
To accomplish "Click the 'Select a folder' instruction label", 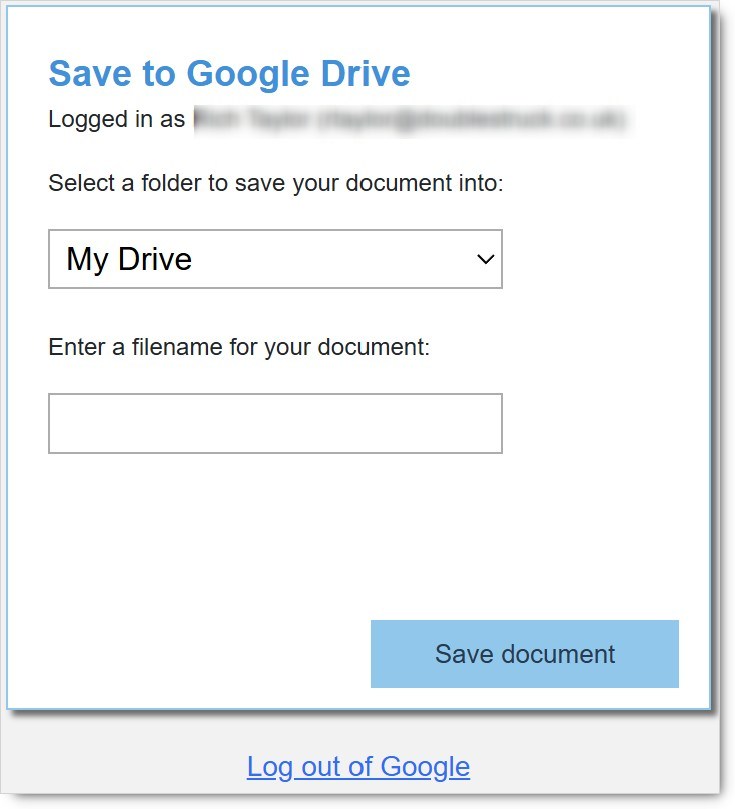I will [275, 183].
